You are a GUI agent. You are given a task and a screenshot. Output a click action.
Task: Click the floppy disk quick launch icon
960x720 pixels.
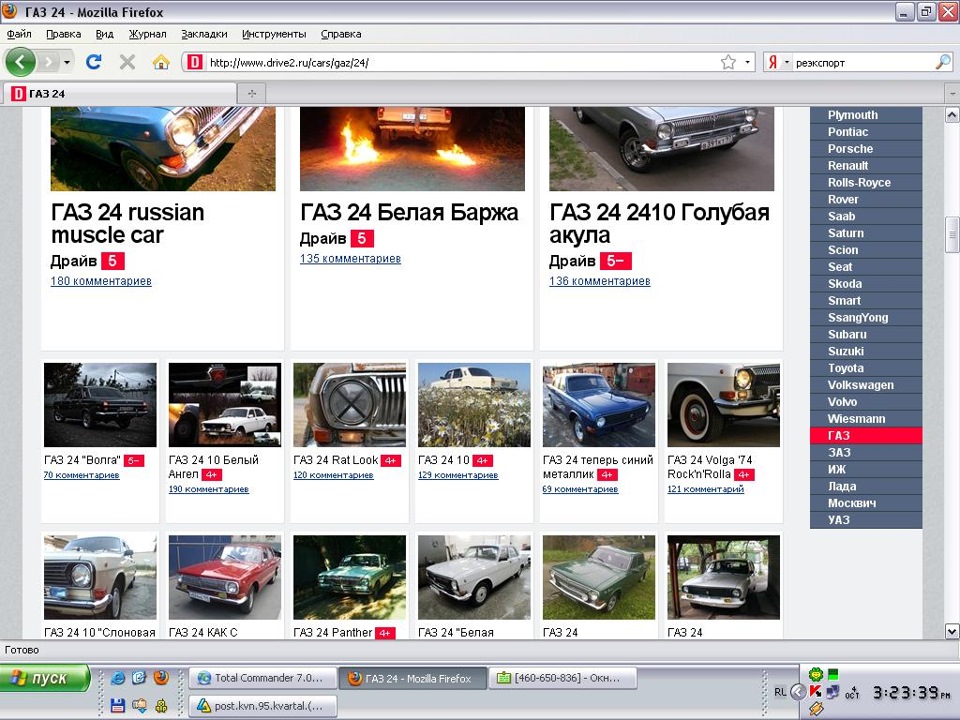(118, 705)
